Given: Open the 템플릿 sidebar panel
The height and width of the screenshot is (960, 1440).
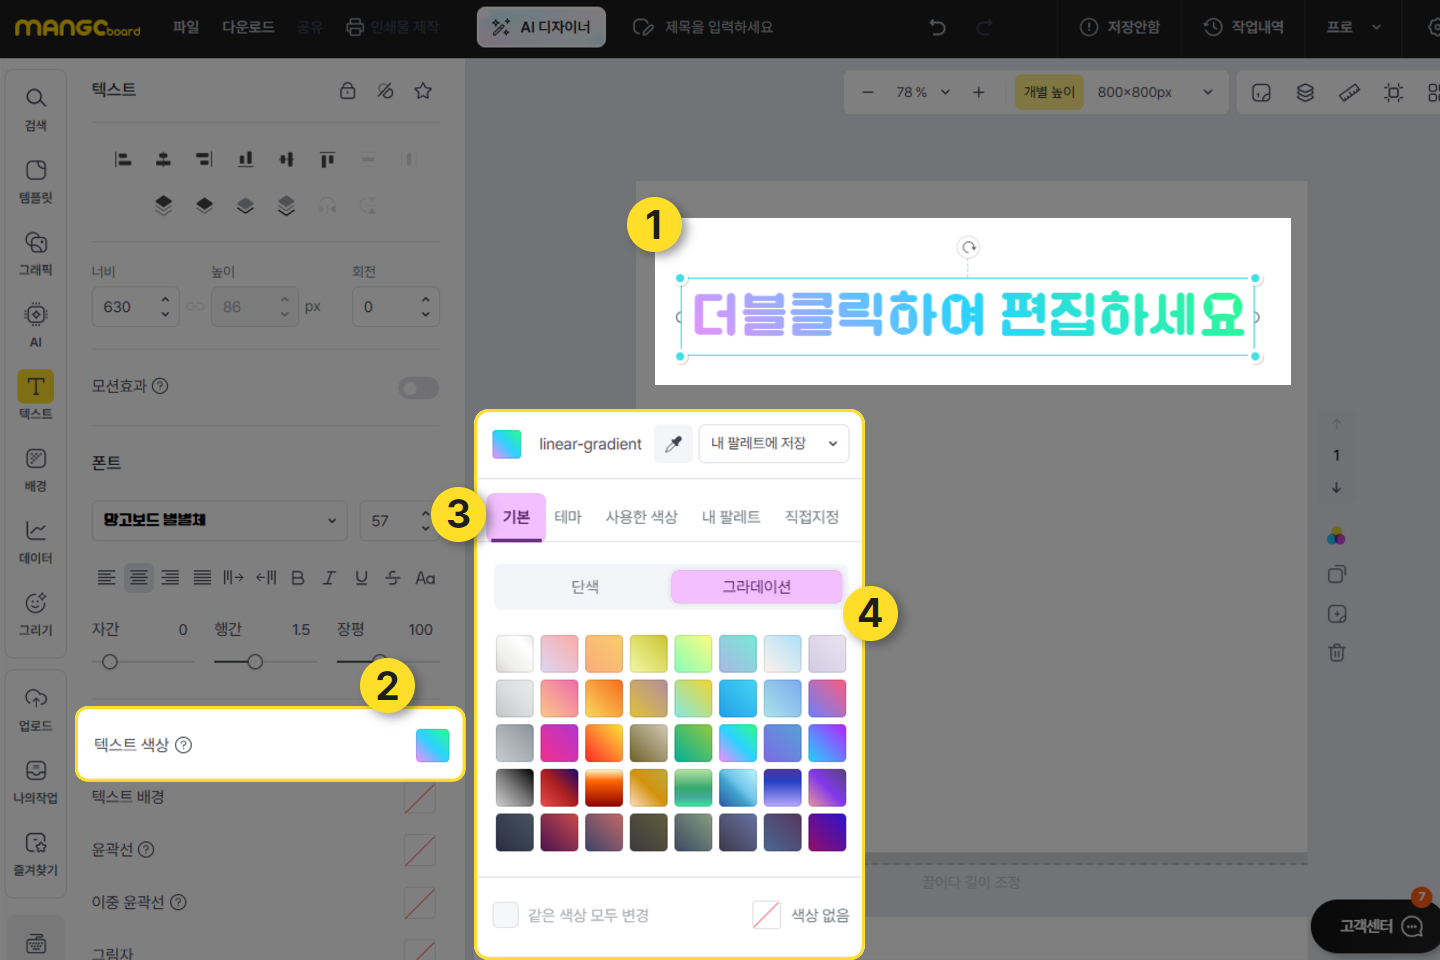Looking at the screenshot, I should [x=36, y=180].
